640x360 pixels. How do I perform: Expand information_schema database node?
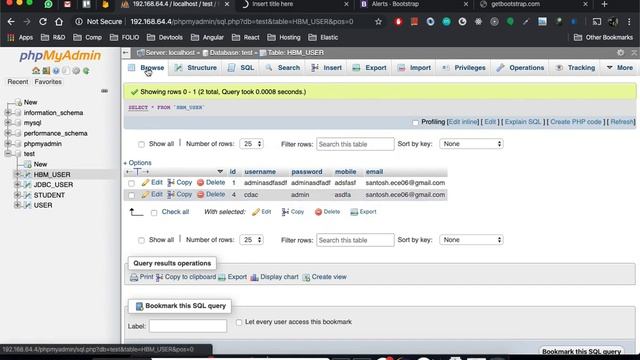[x=8, y=113]
